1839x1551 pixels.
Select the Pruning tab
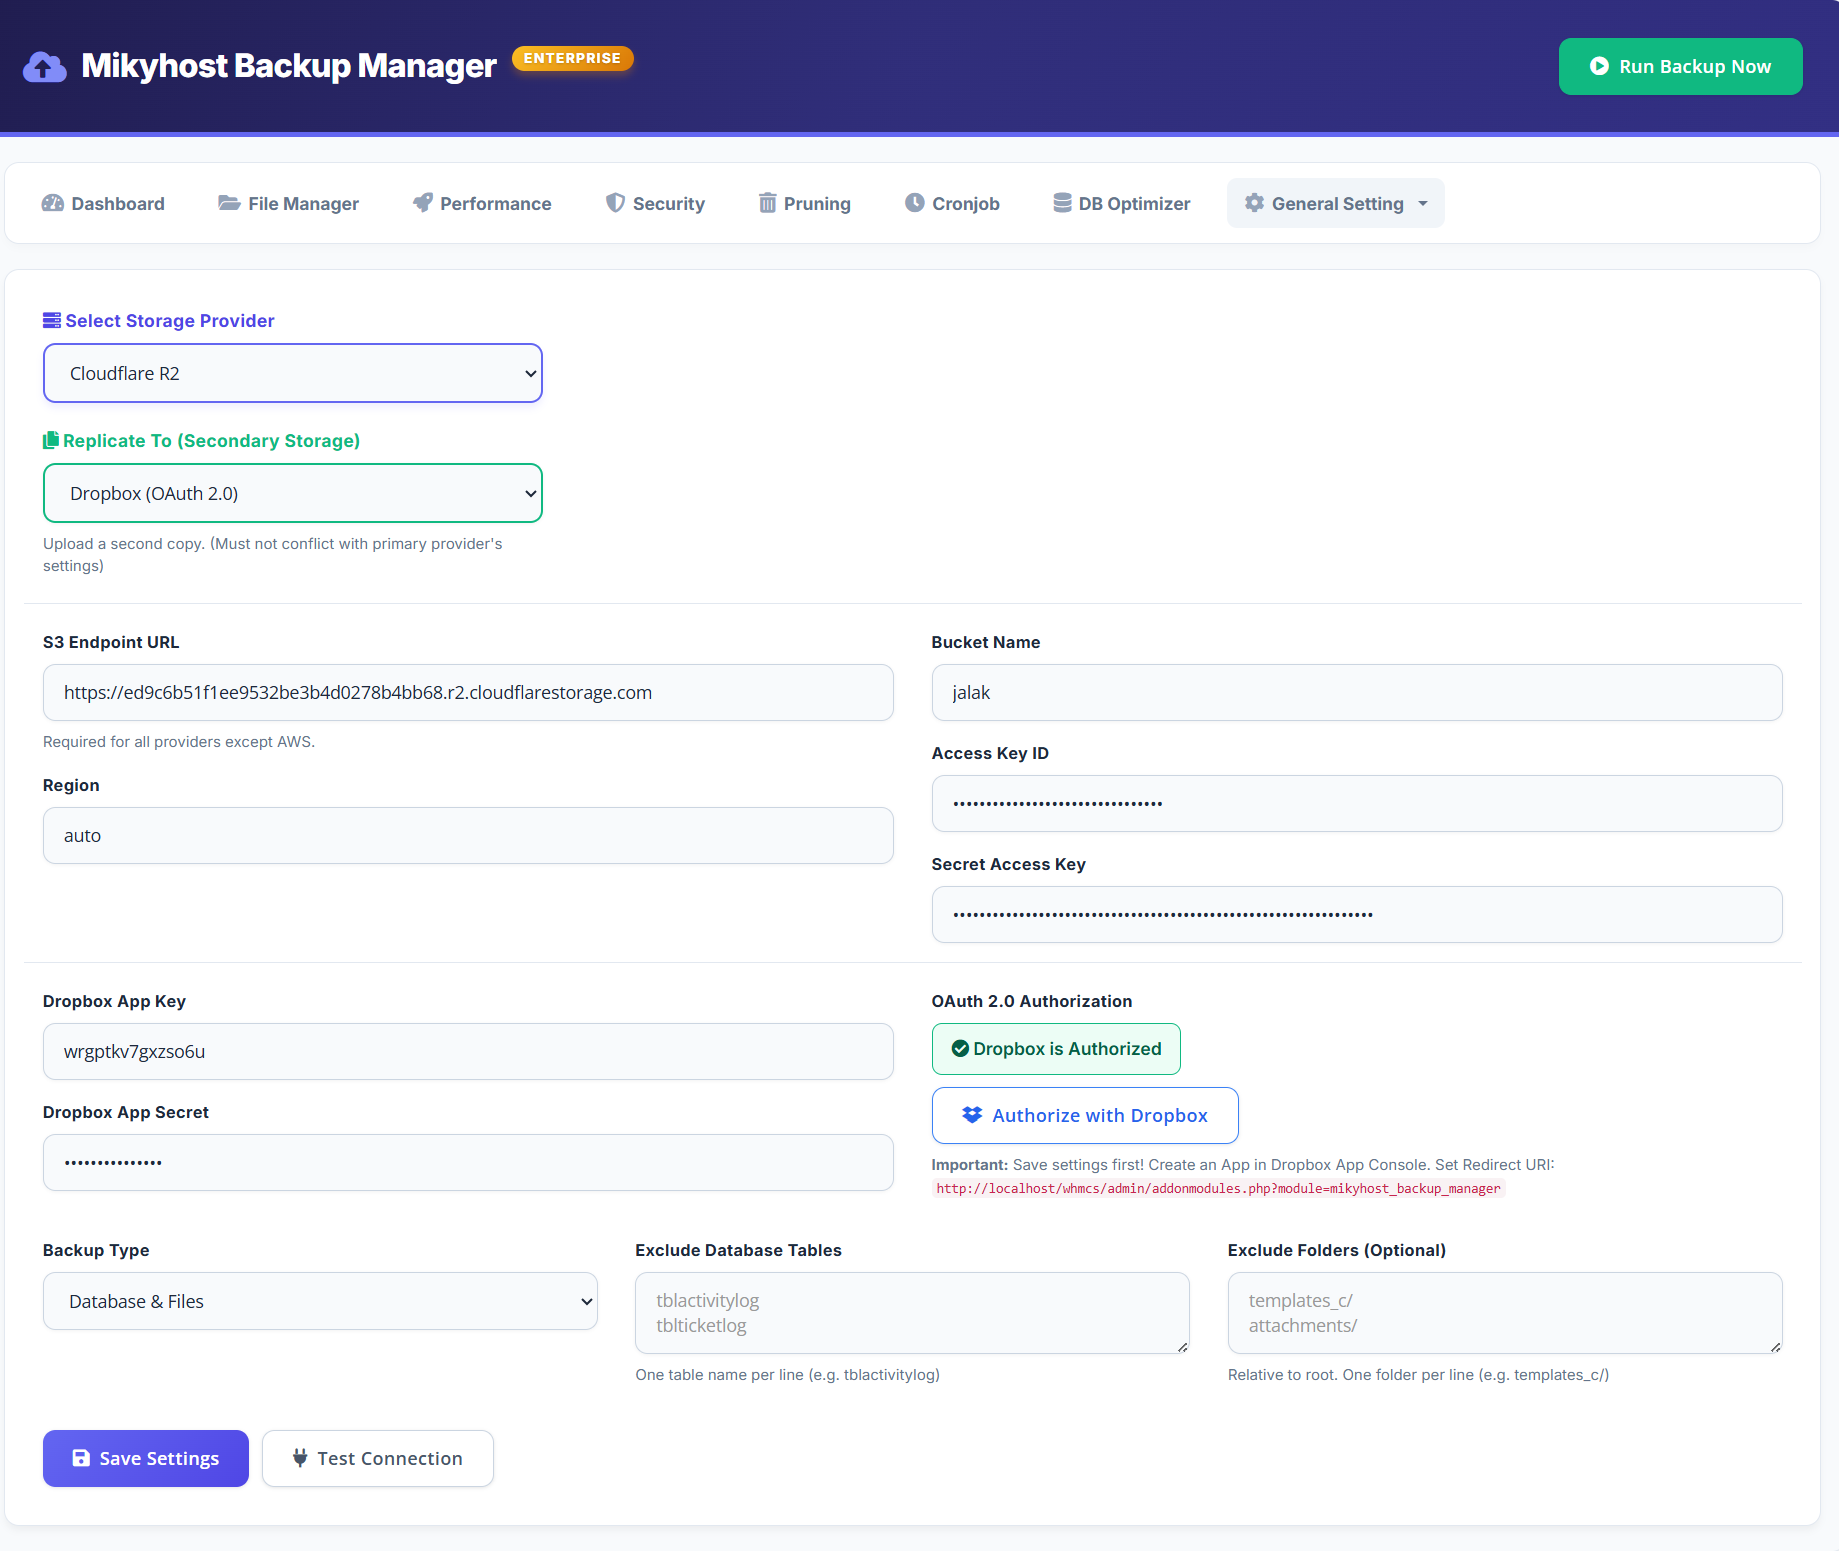pos(805,203)
